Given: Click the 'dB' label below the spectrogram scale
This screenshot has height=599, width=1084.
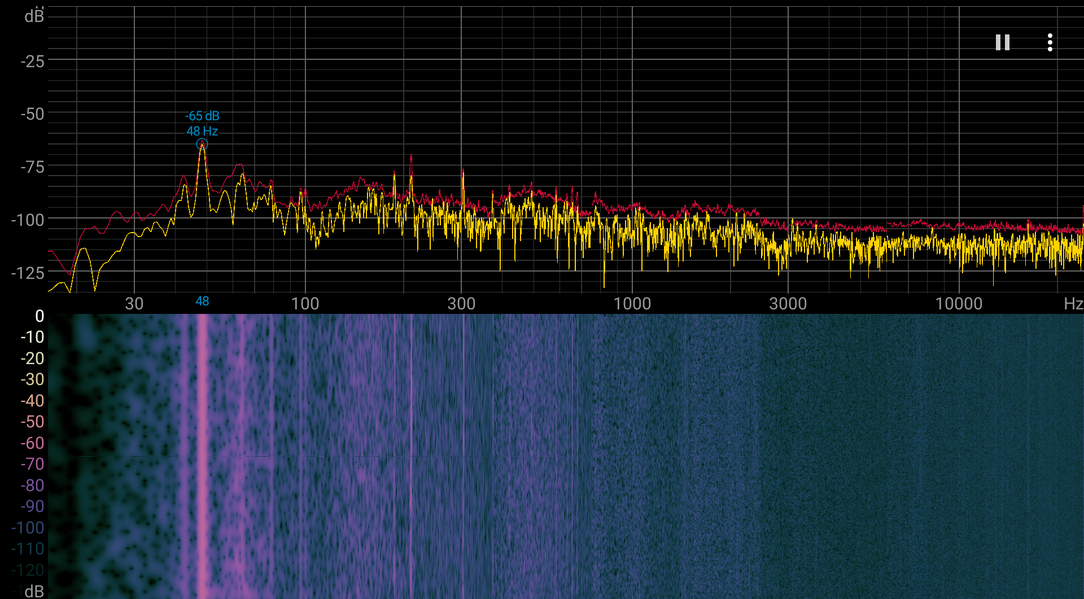Looking at the screenshot, I should tap(34, 591).
